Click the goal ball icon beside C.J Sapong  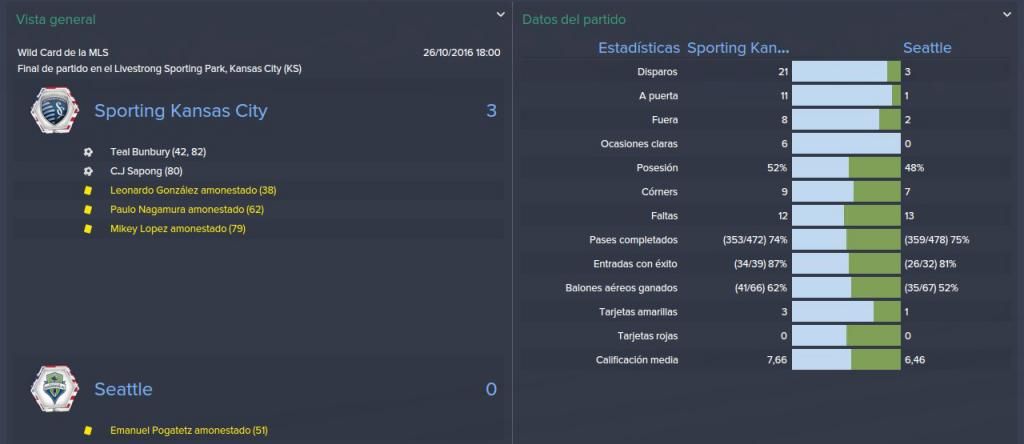point(88,171)
